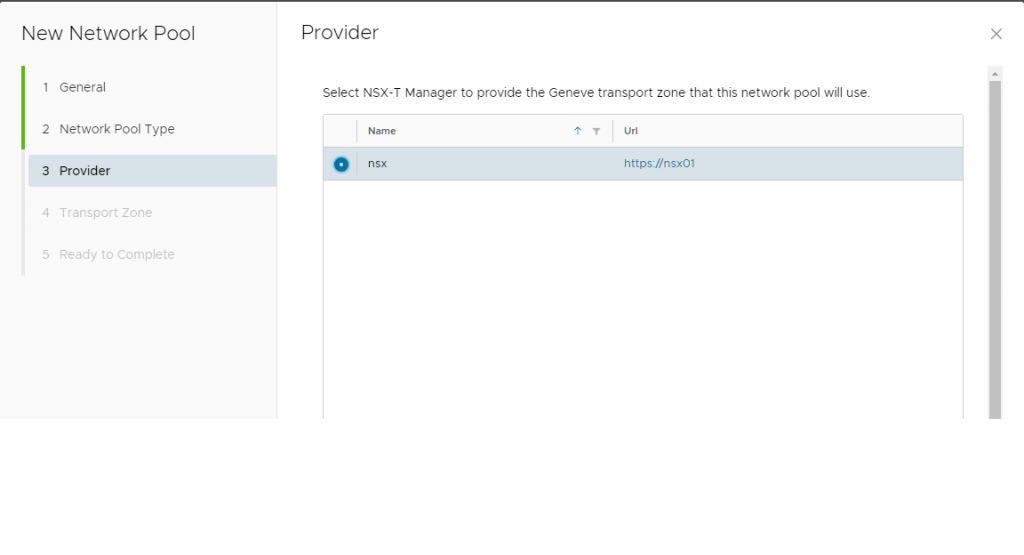
Task: Click the Name column header
Action: point(381,131)
